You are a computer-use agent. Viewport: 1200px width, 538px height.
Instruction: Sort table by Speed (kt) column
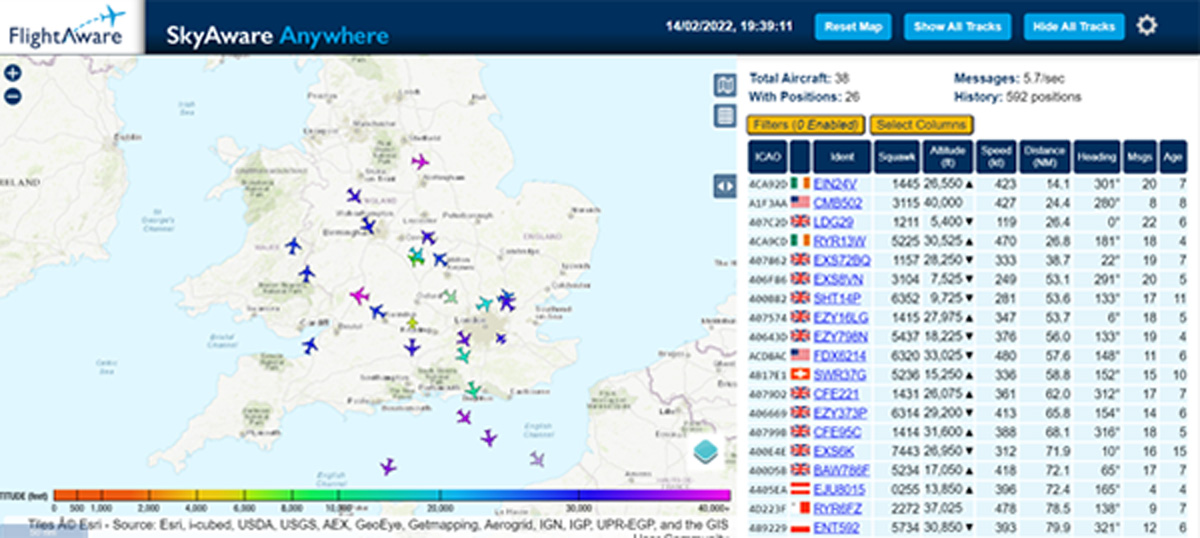coord(996,157)
